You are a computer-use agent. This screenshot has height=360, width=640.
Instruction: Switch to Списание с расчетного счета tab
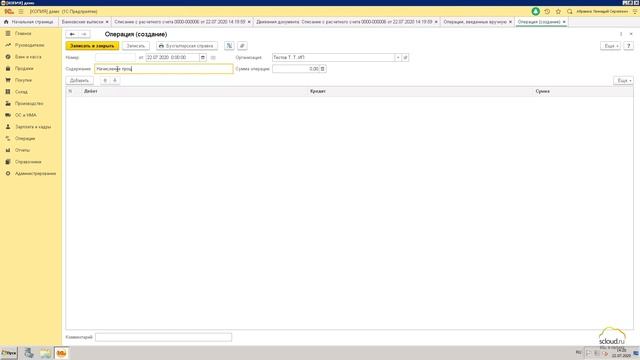(180, 22)
